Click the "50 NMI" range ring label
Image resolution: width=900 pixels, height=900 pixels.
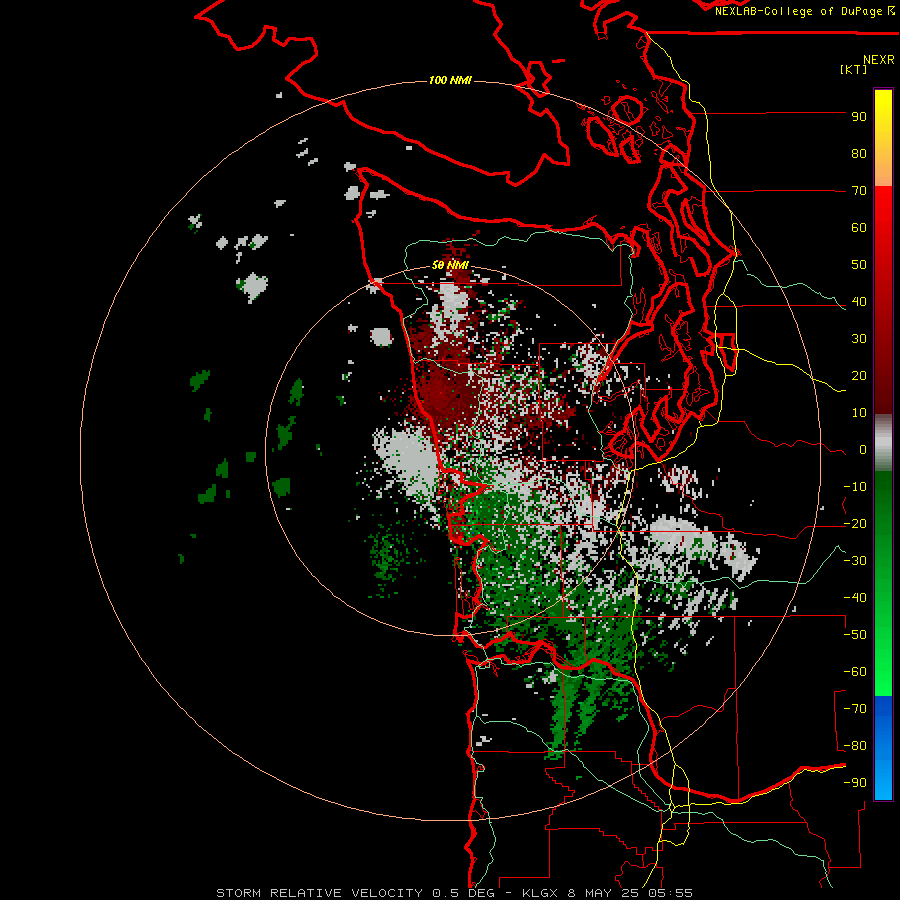tap(450, 266)
